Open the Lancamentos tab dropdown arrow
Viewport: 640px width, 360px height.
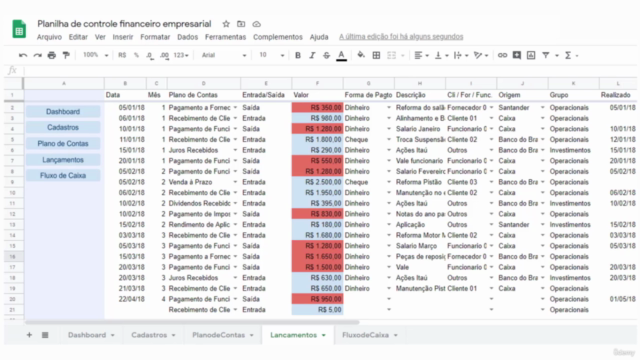[324, 336]
